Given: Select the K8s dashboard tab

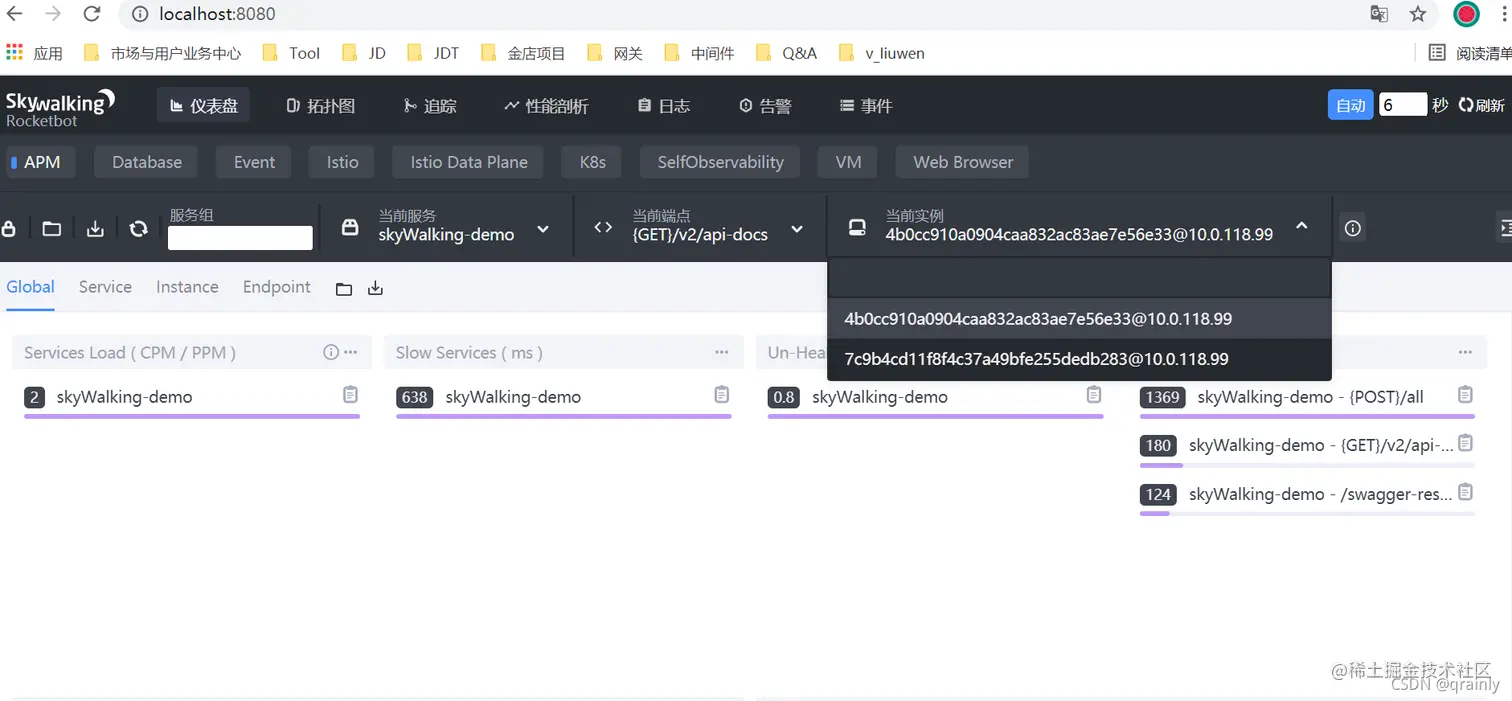Looking at the screenshot, I should pos(593,162).
